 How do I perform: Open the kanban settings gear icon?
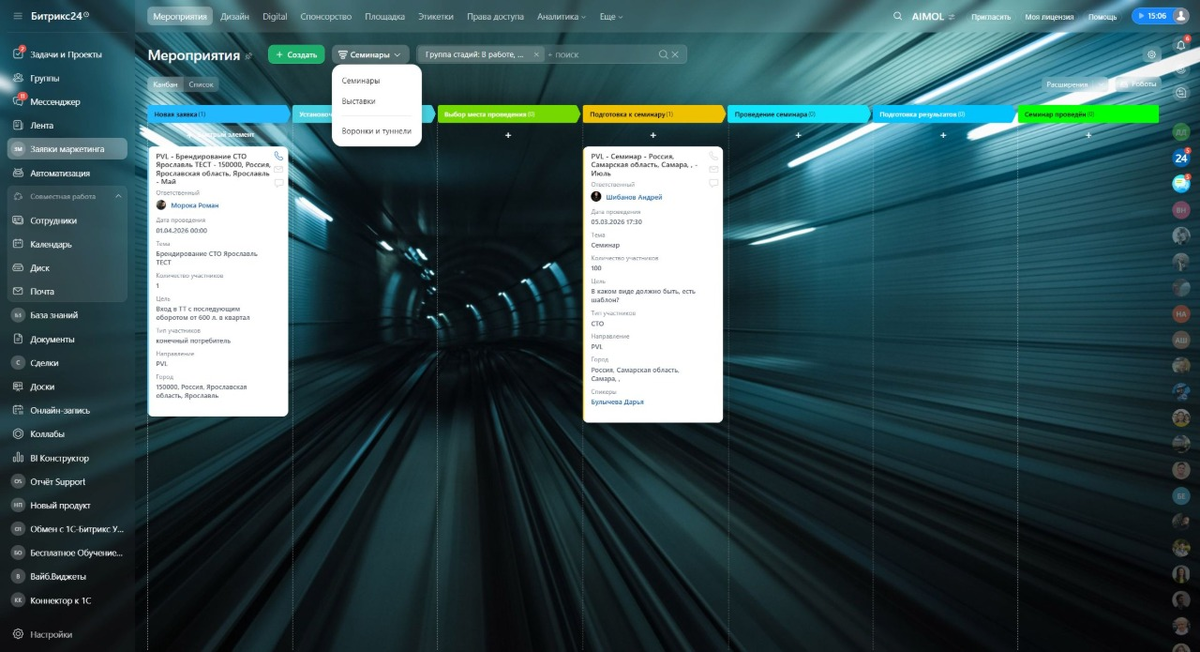pos(1151,55)
